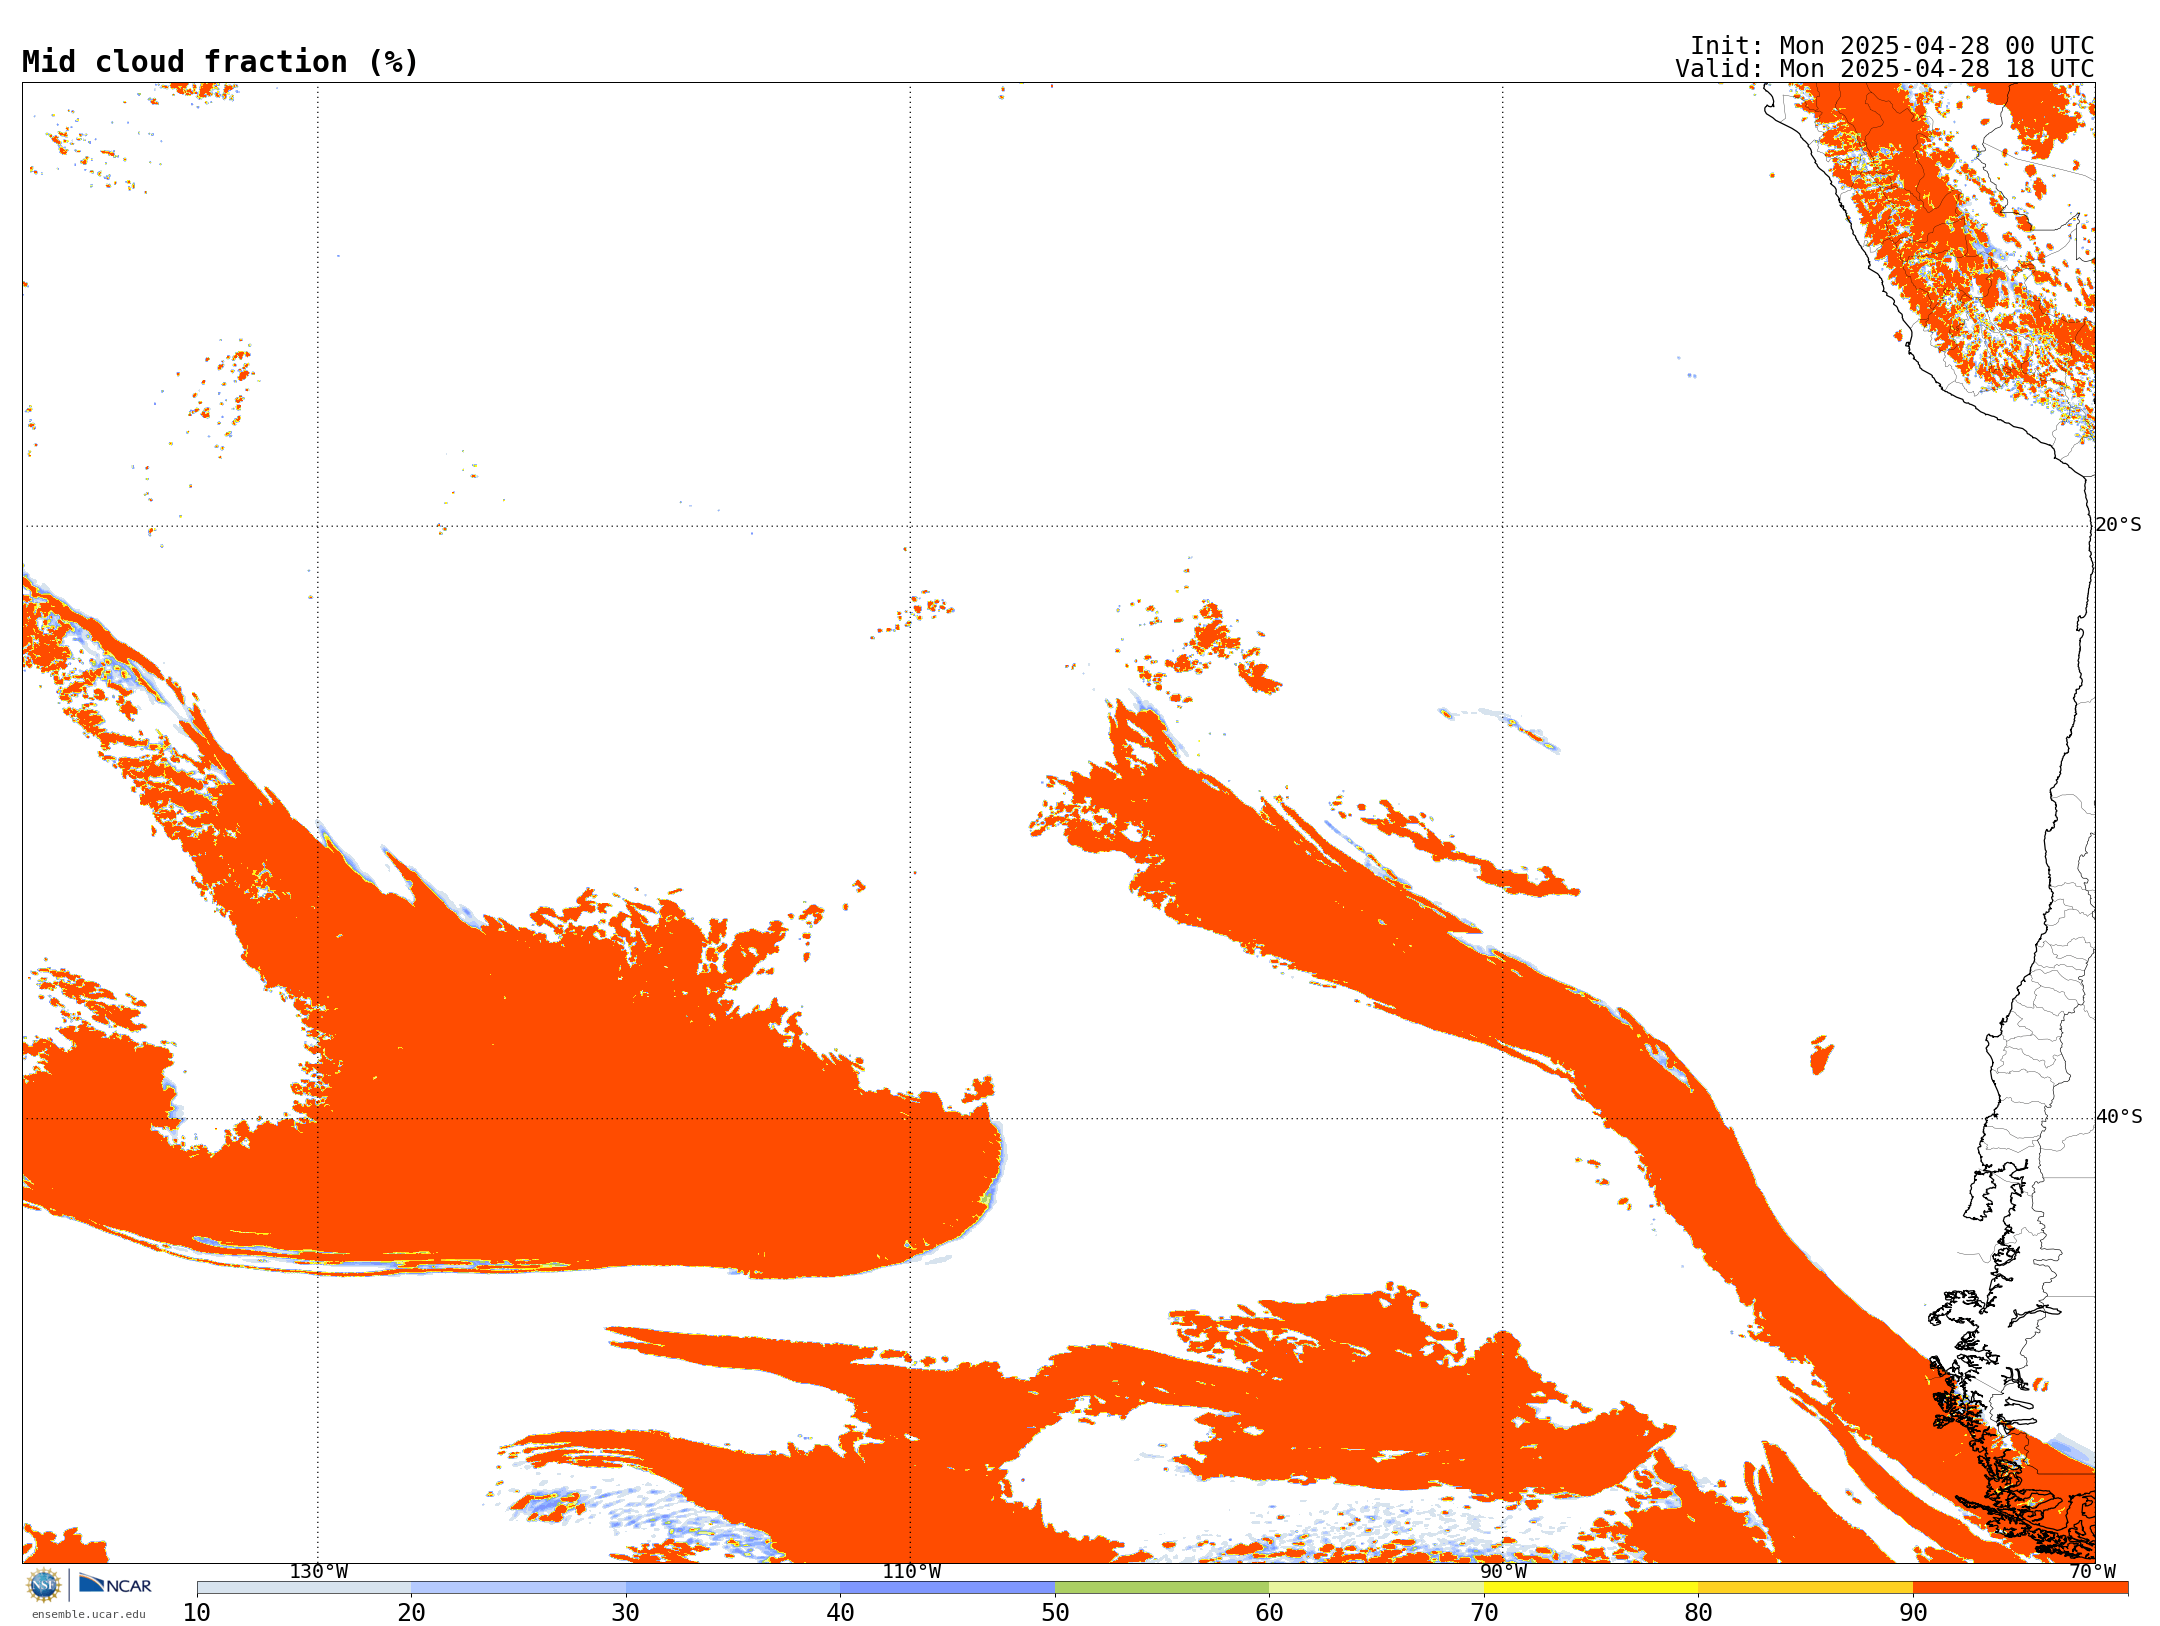Click the colorbar tick label 30
Viewport: 2160px width, 1626px height.
626,1613
